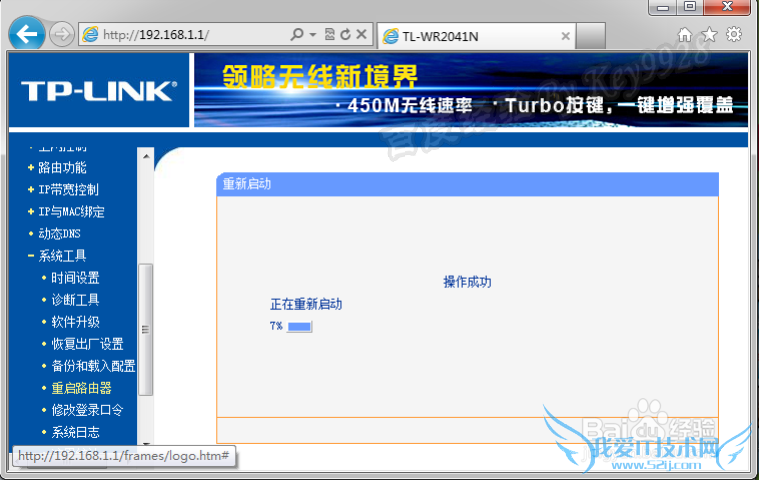The width and height of the screenshot is (759, 480).
Task: Click the sidebar scrollbar up arrow
Action: coord(146,156)
